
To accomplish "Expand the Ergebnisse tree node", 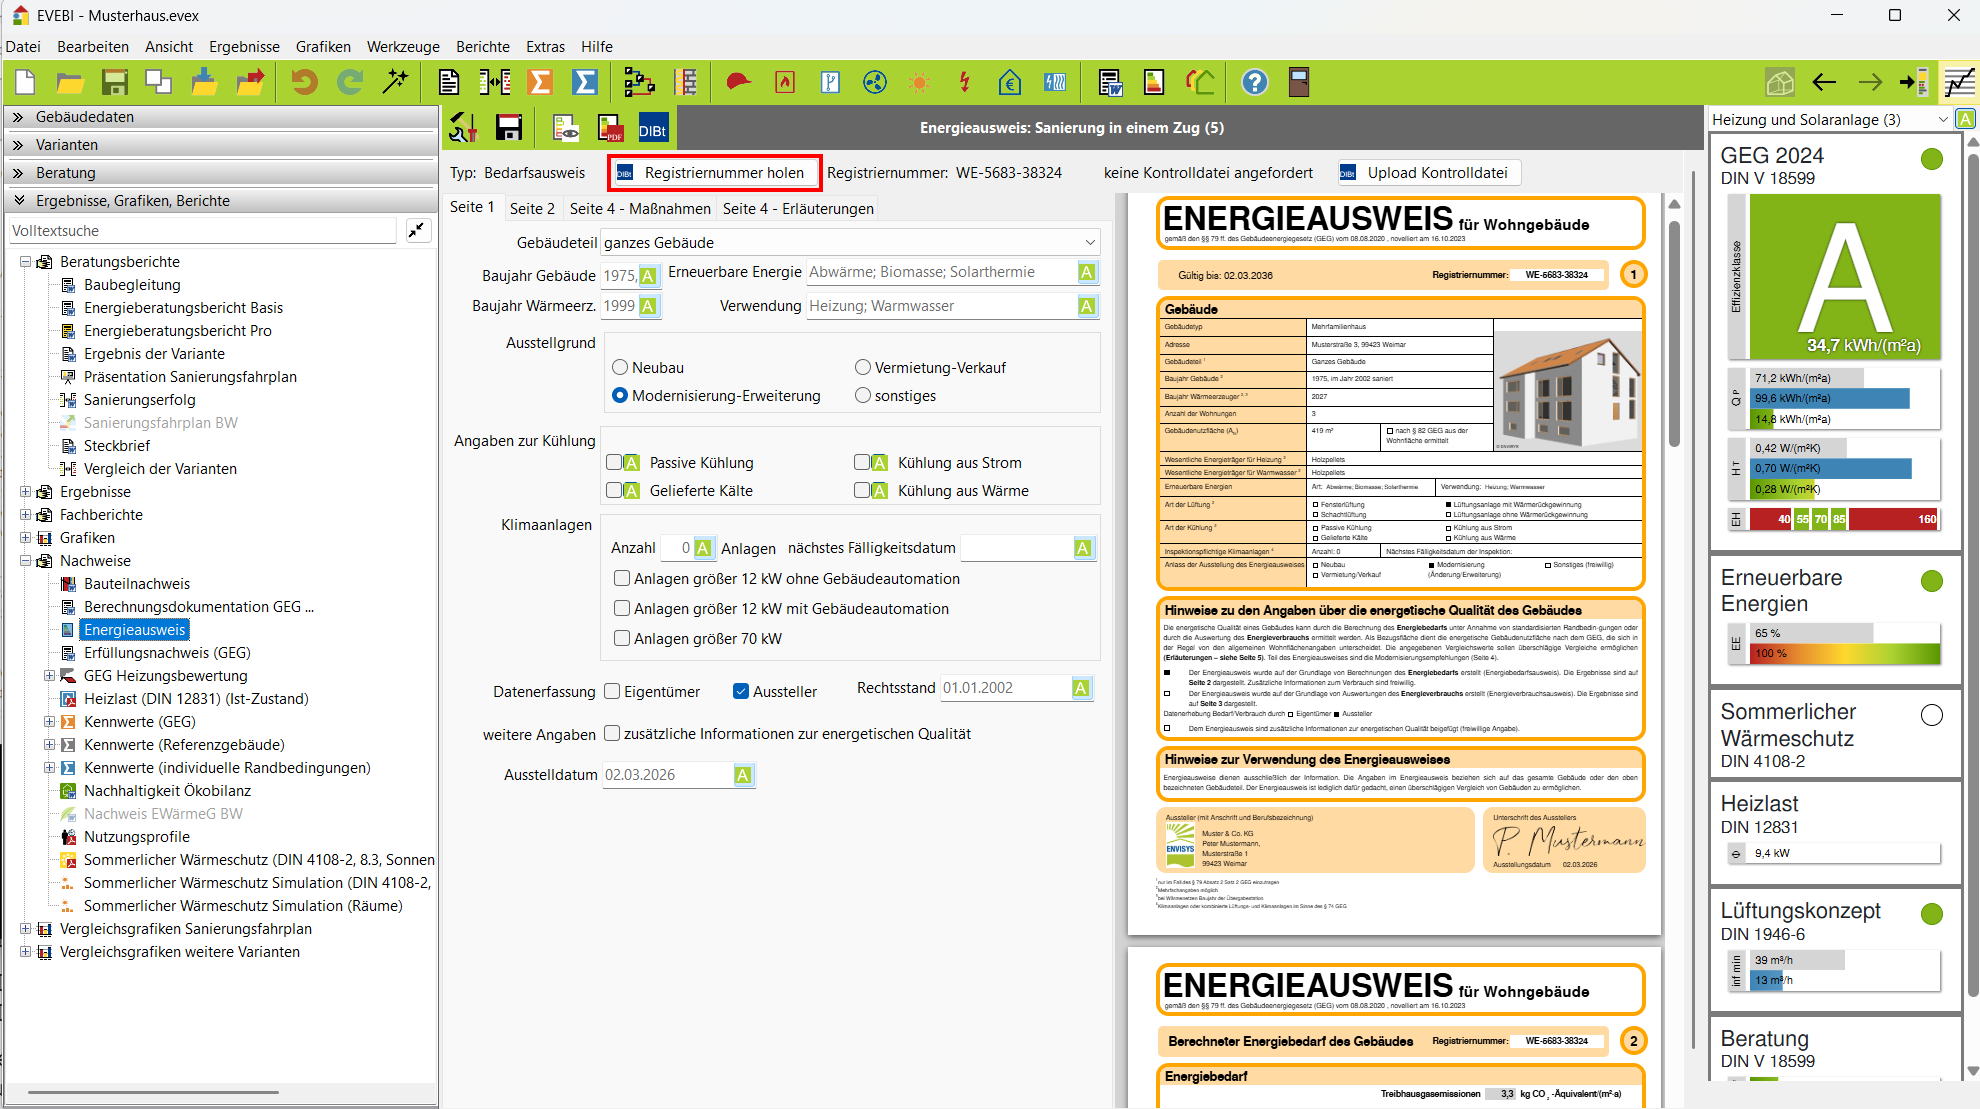I will [x=26, y=492].
